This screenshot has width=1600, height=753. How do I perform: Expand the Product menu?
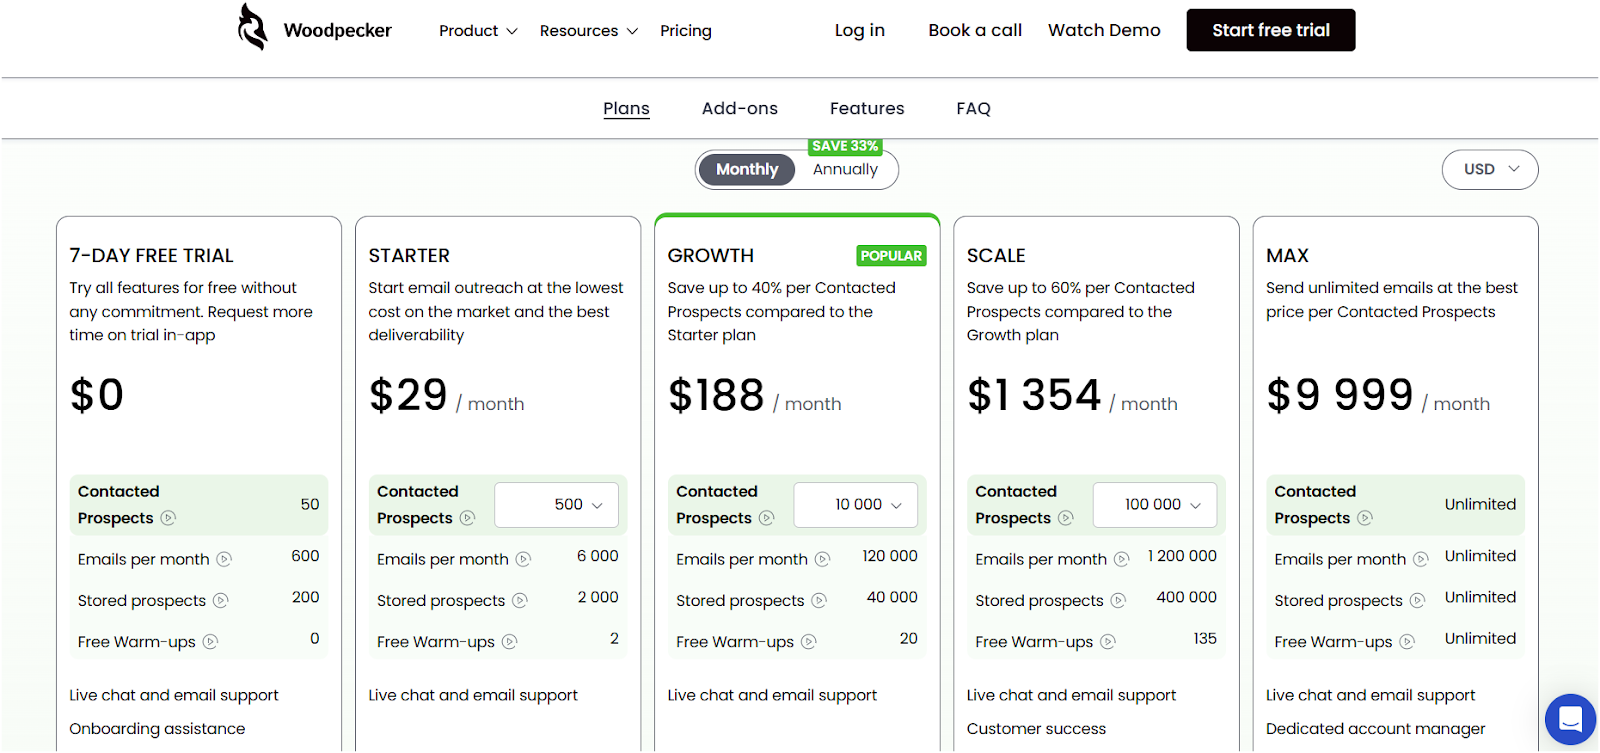tap(478, 31)
